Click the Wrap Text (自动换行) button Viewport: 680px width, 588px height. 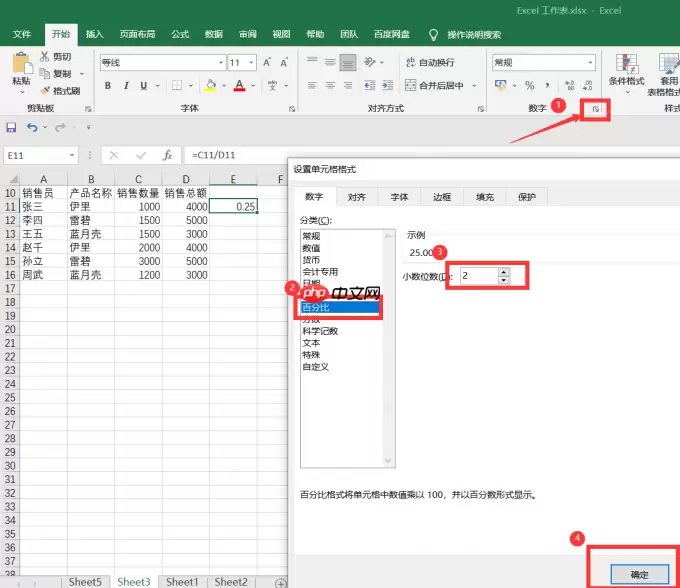[x=430, y=63]
